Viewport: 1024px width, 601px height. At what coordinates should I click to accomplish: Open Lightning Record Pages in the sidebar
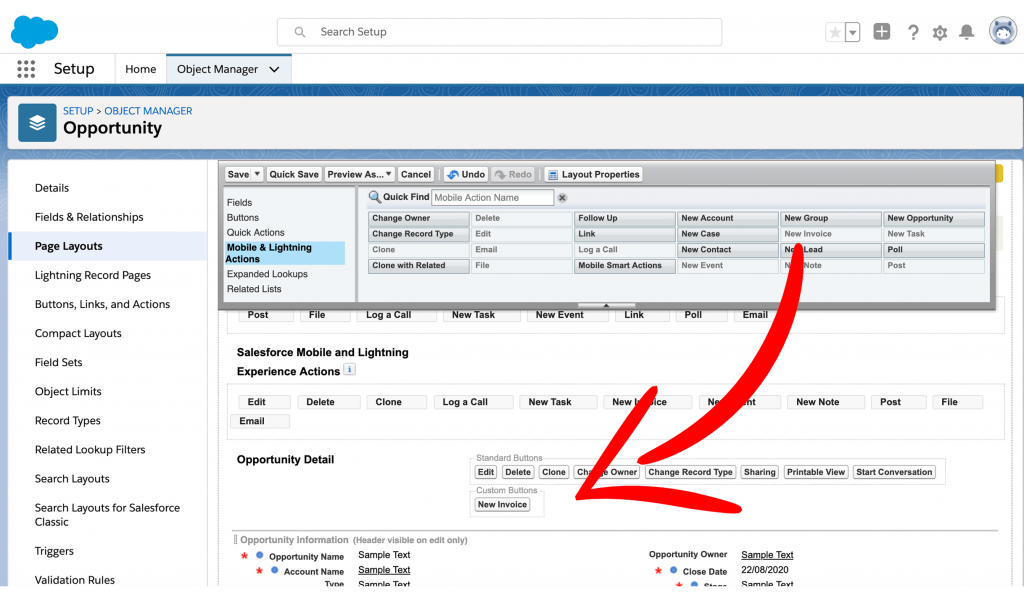[93, 275]
